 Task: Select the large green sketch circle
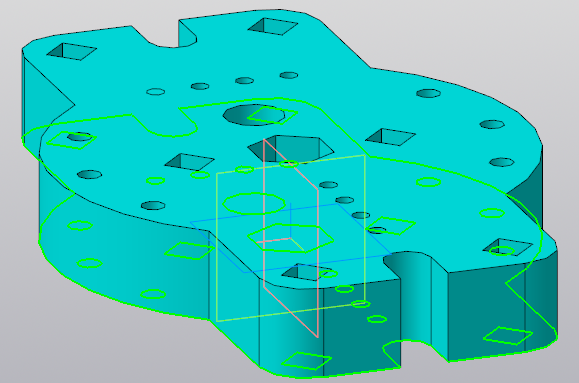[254, 204]
